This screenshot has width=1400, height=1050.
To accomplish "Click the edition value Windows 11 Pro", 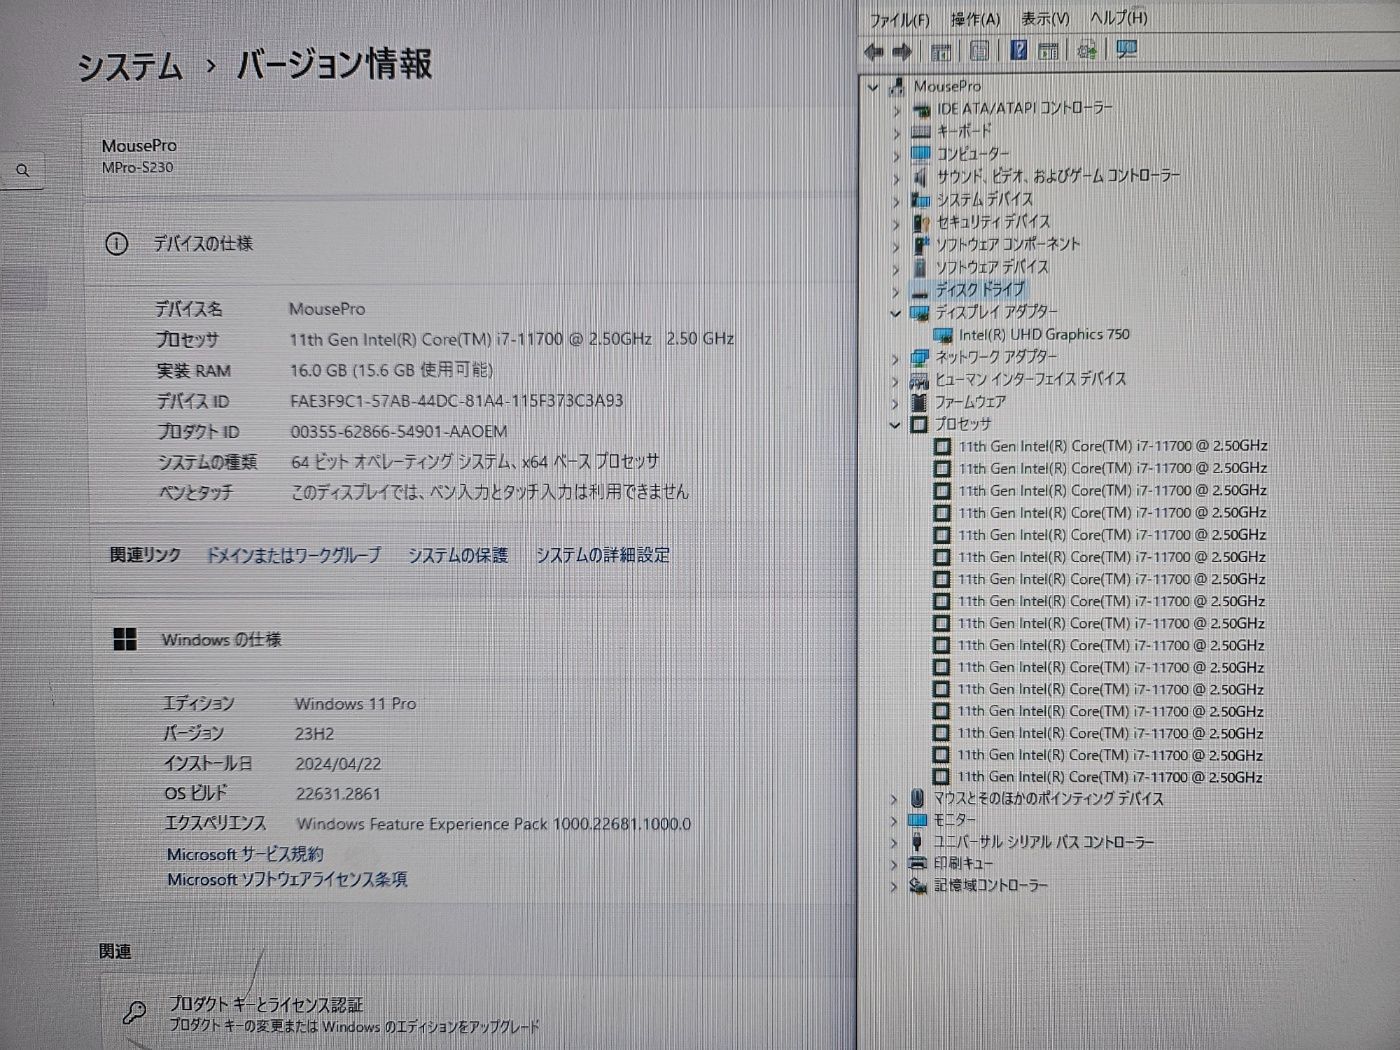I will pyautogui.click(x=355, y=704).
